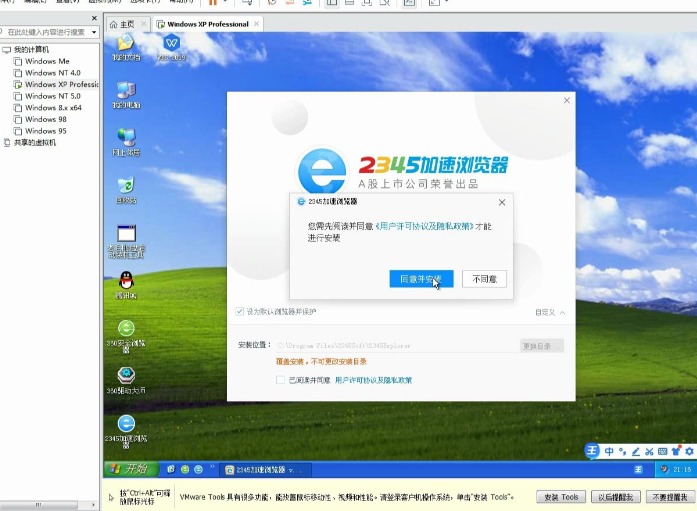Viewport: 697px width, 511px height.
Task: Collapse the 自定义 options chevron
Action: click(563, 312)
